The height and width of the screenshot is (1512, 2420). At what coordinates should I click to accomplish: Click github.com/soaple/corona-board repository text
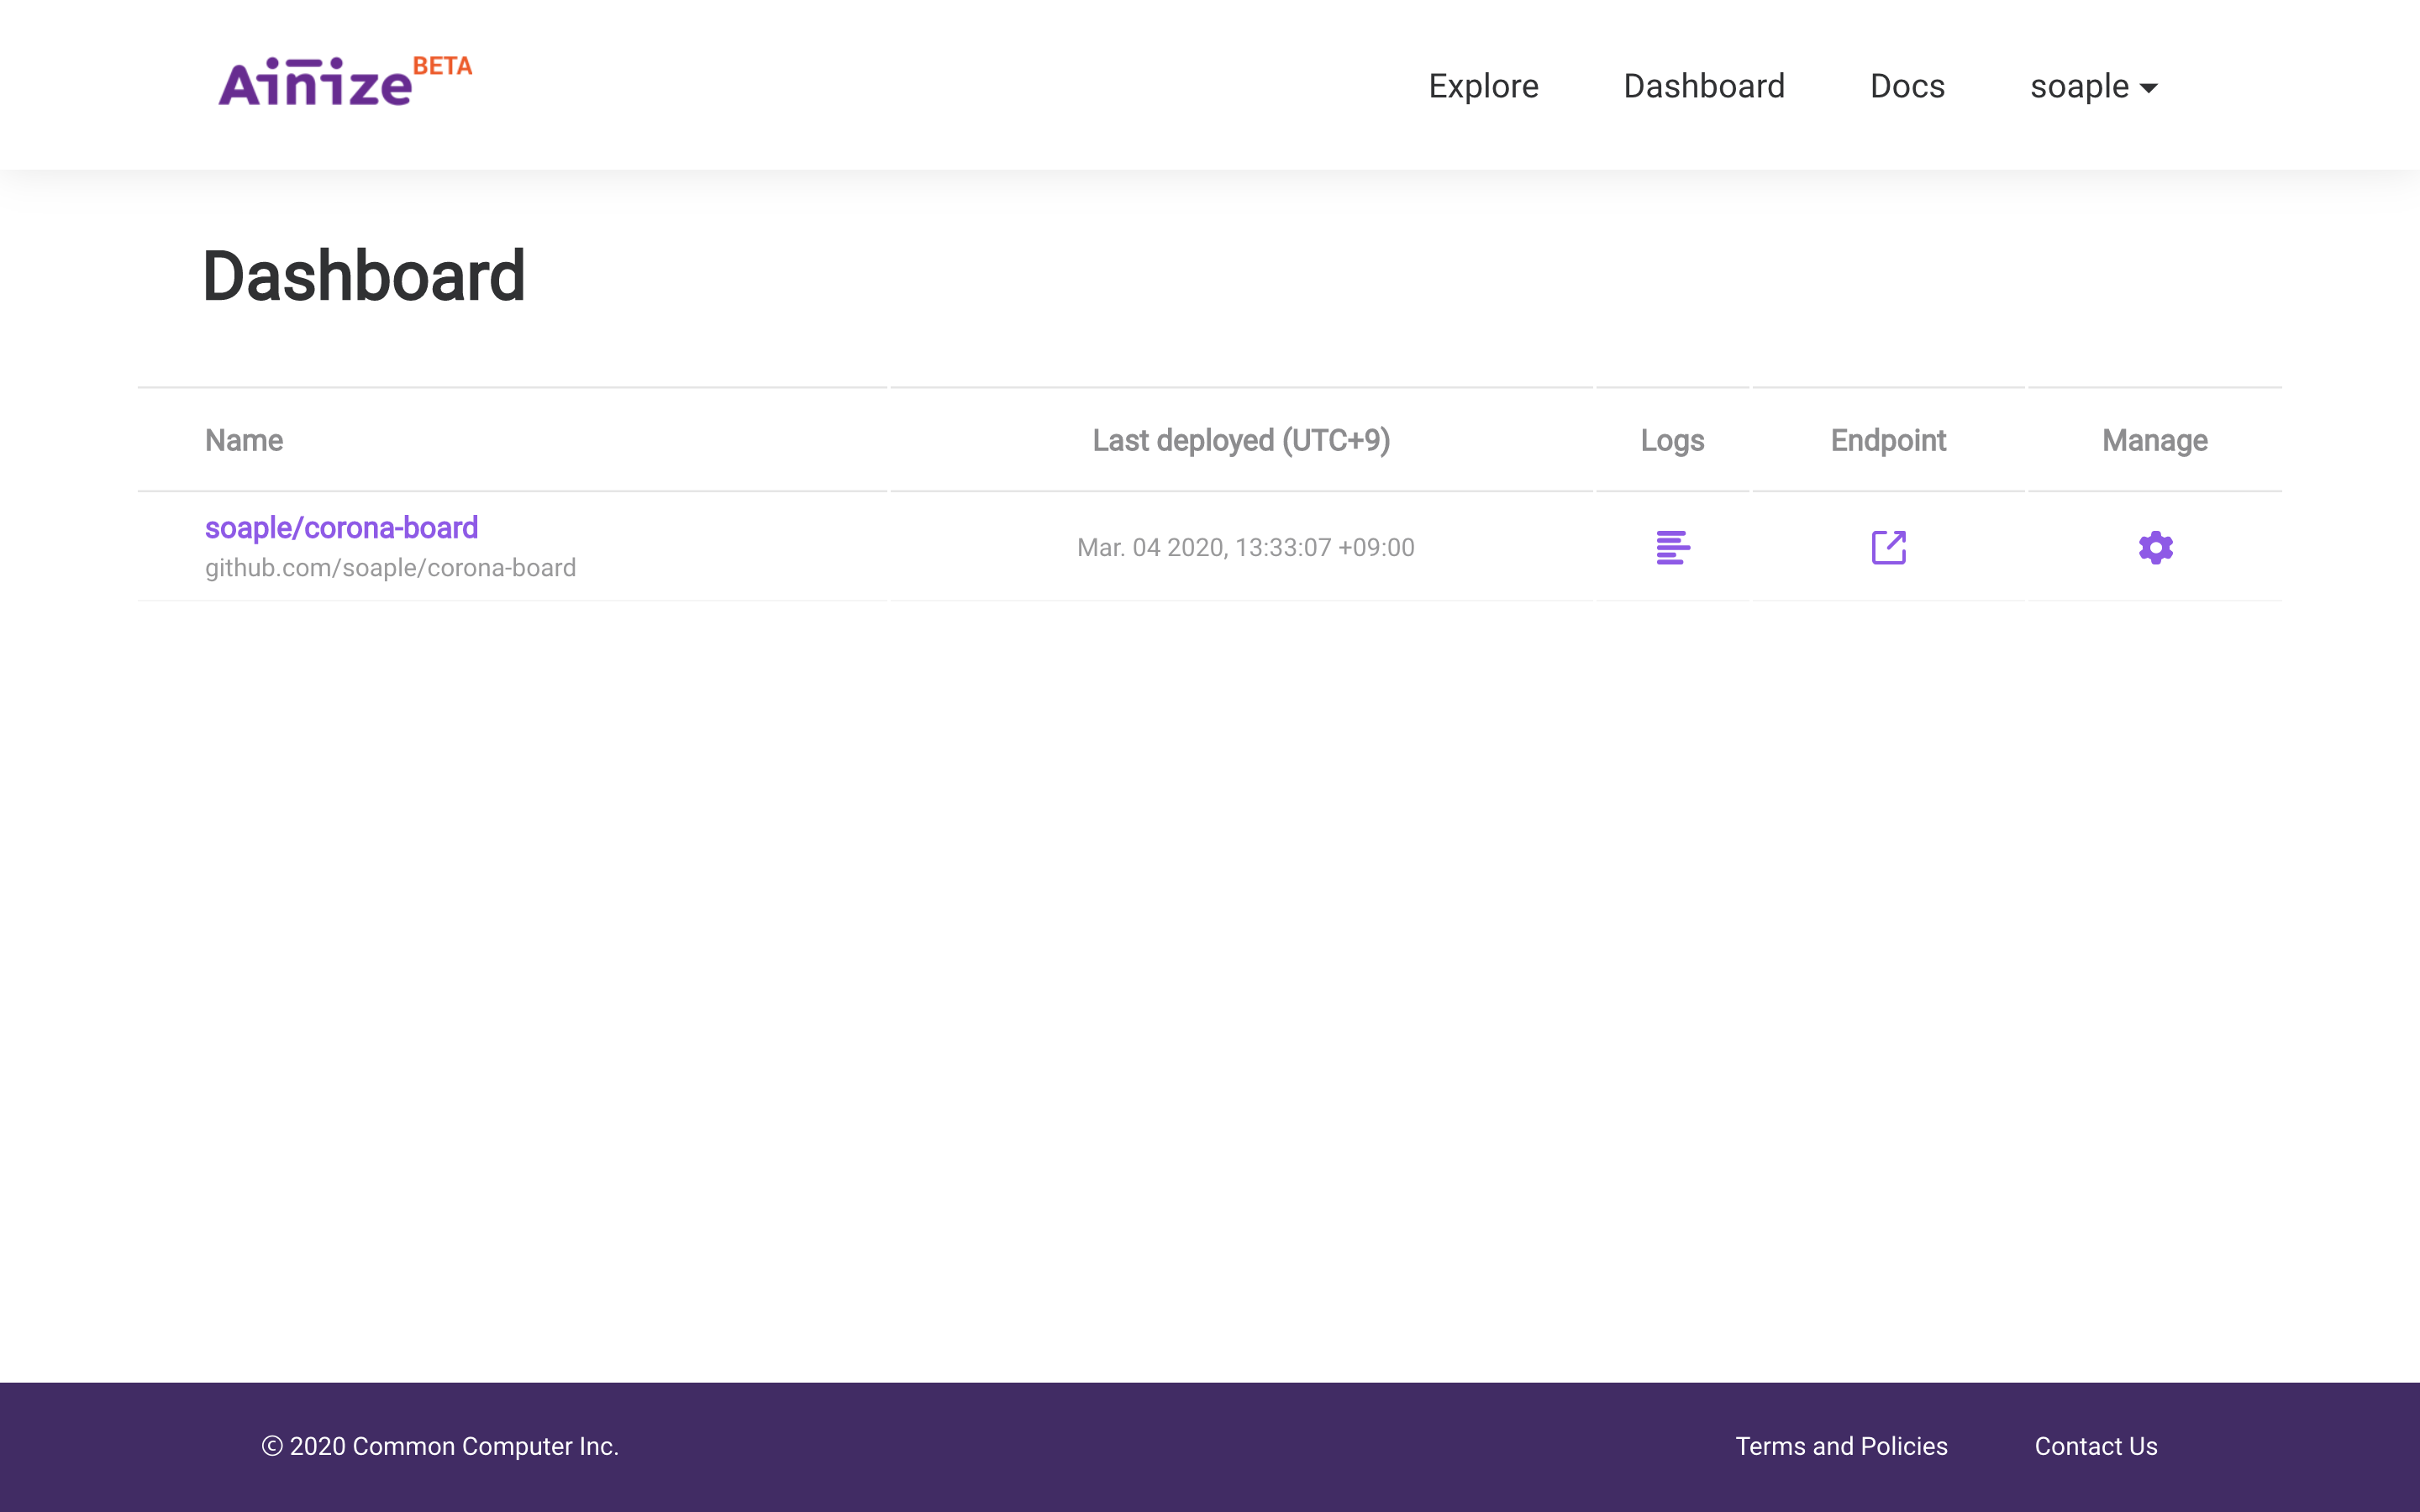pos(390,568)
